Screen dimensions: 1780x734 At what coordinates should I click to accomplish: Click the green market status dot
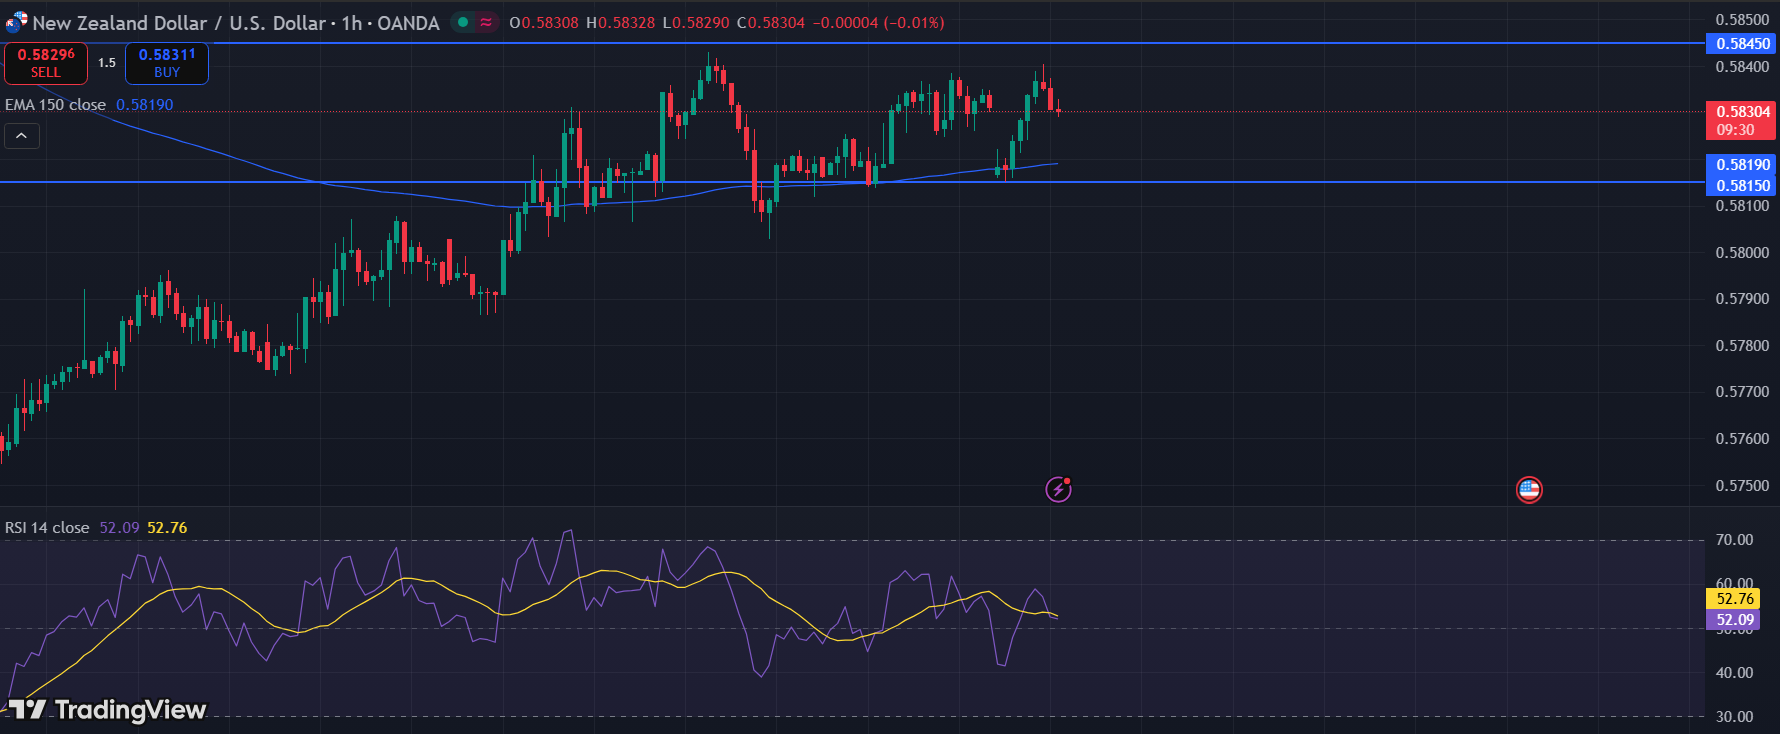point(463,22)
